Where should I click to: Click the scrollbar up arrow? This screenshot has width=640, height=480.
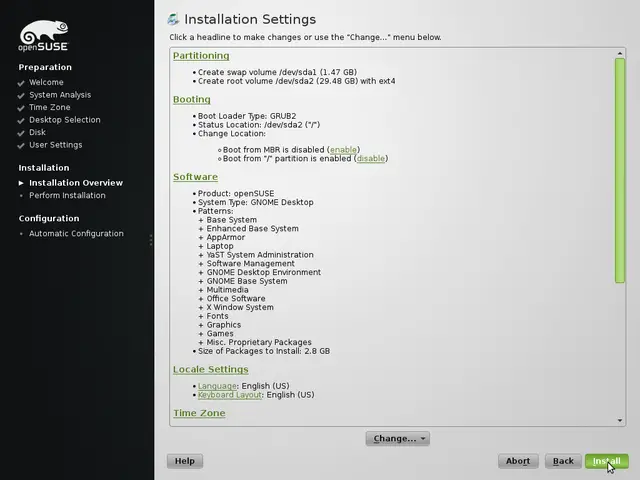coord(620,53)
